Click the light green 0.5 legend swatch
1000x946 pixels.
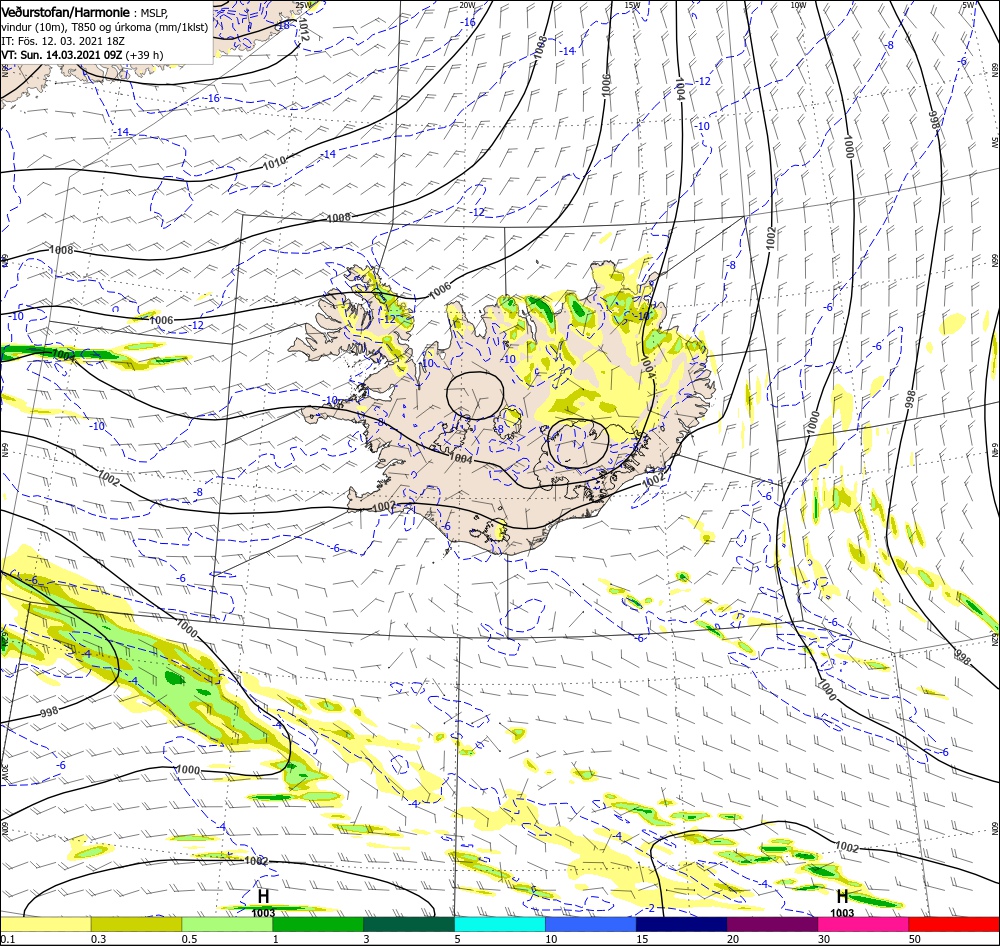click(x=228, y=924)
